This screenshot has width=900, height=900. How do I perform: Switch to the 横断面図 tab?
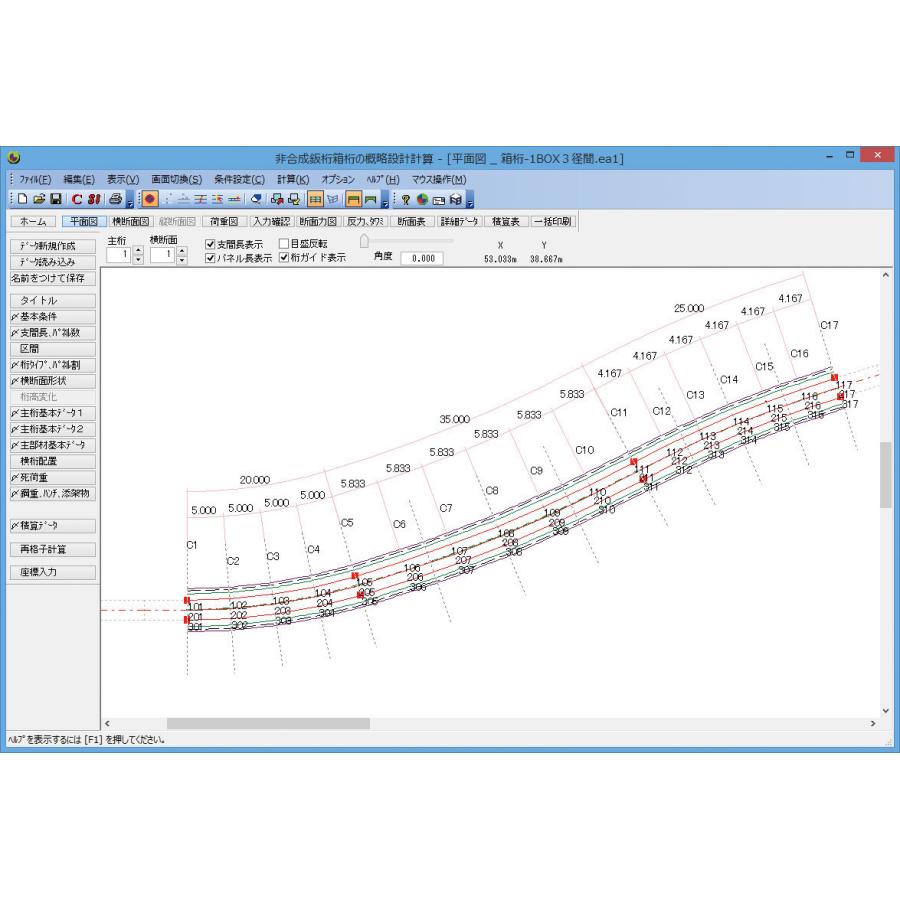tap(130, 222)
